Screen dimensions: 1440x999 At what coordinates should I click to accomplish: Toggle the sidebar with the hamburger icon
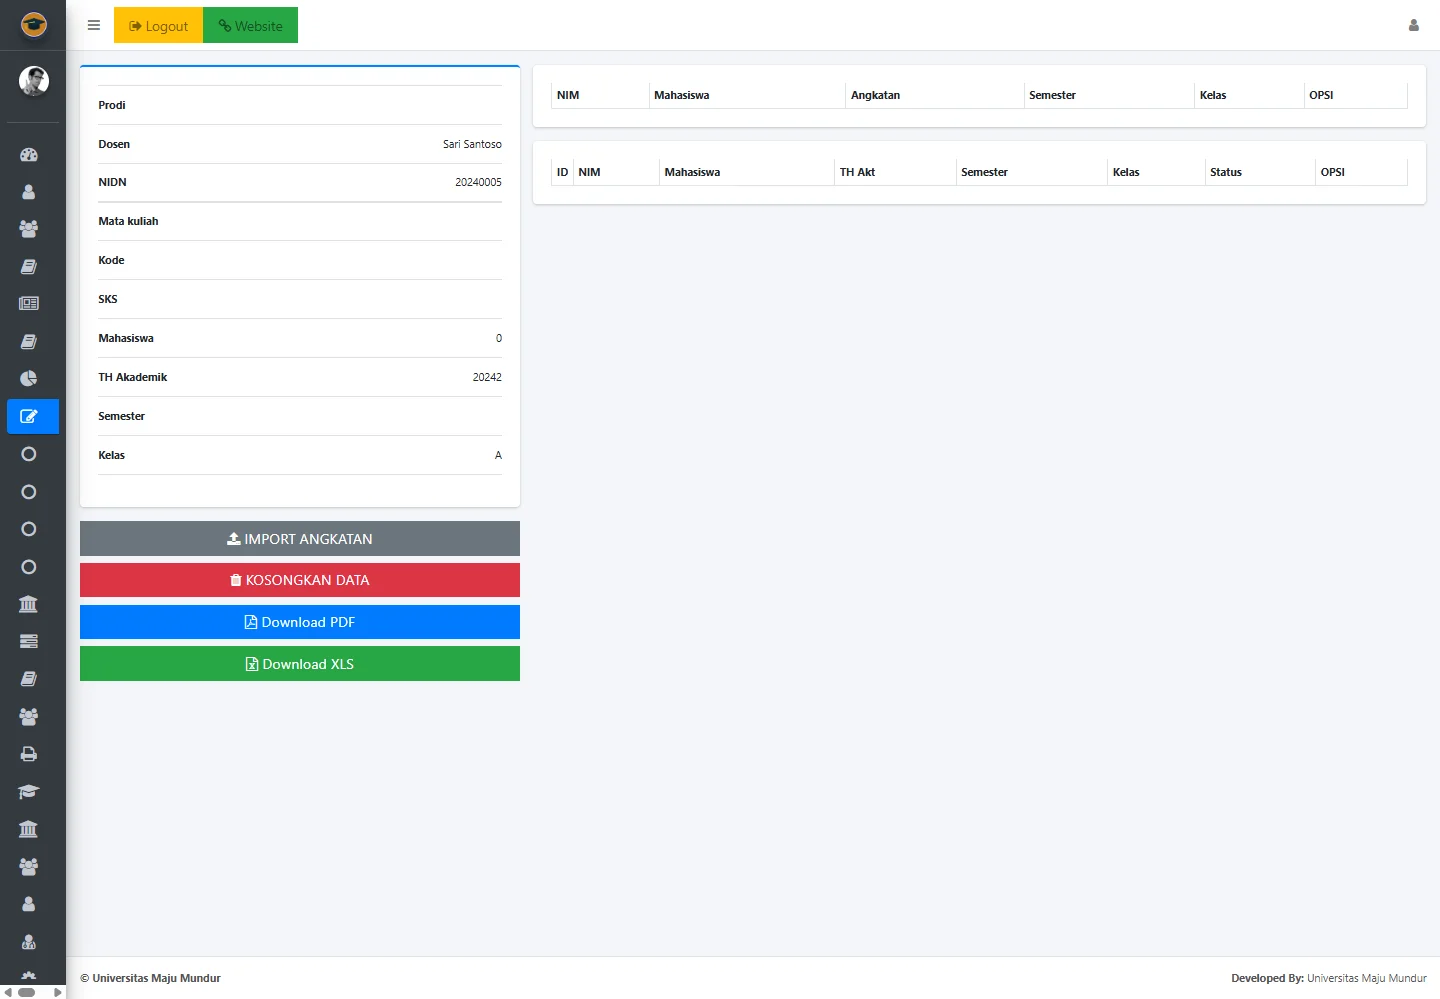click(94, 26)
